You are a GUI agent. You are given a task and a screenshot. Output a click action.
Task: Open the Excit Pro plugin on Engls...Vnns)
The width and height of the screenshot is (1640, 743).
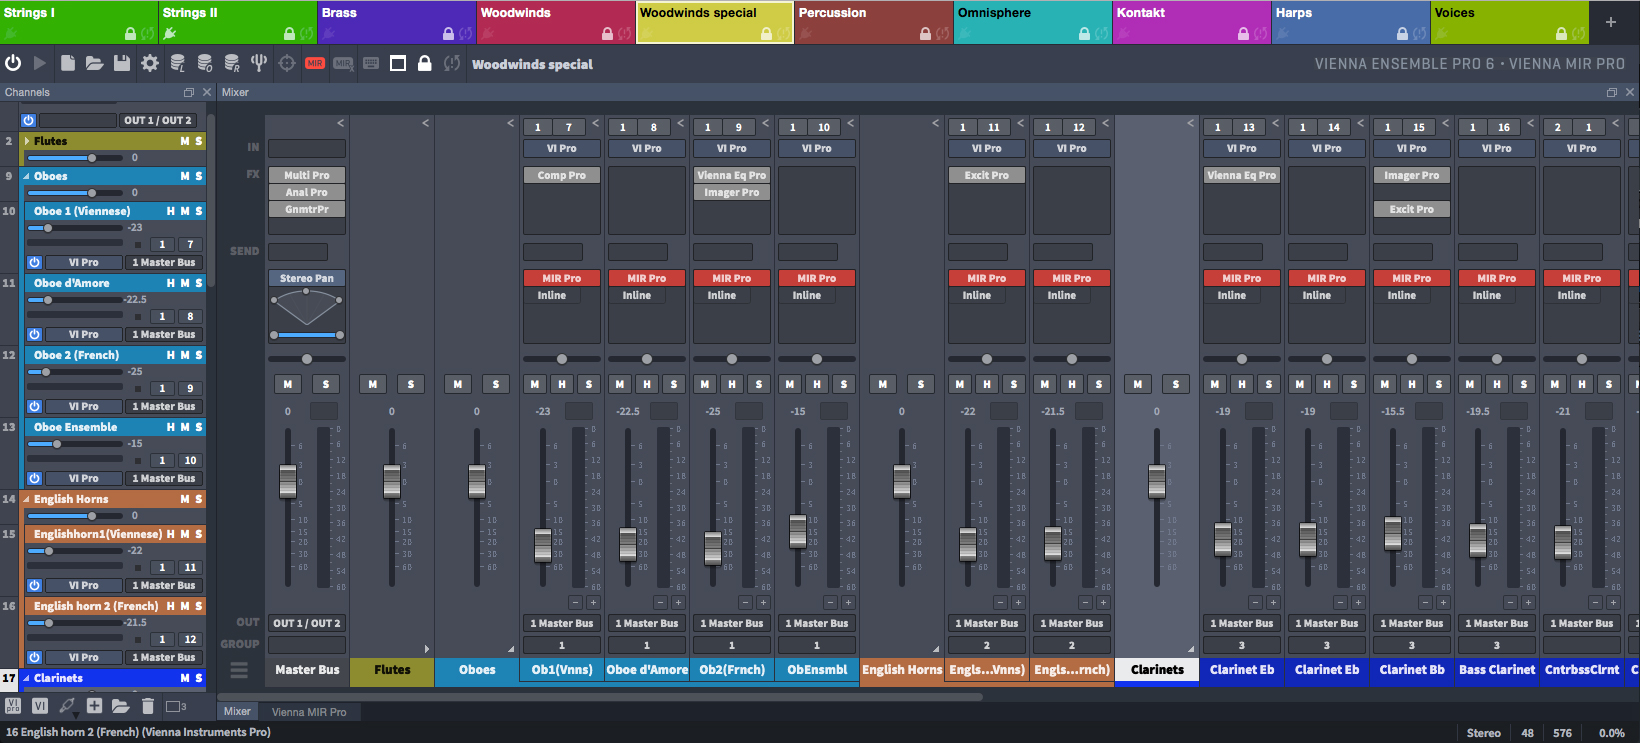(x=987, y=175)
